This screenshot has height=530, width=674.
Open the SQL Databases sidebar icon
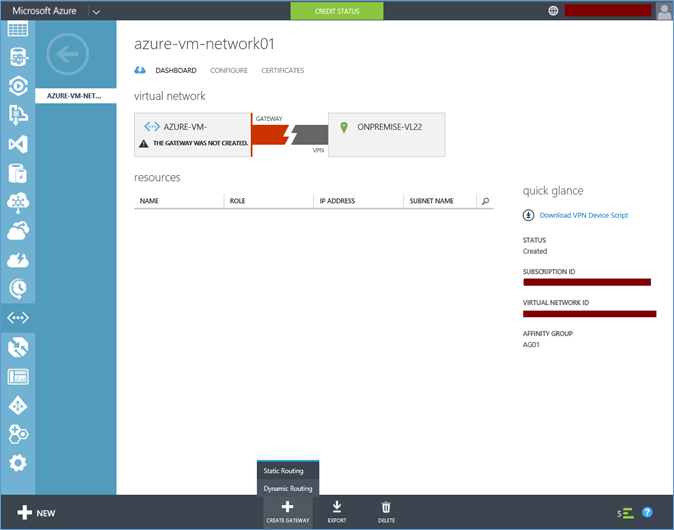[18, 57]
